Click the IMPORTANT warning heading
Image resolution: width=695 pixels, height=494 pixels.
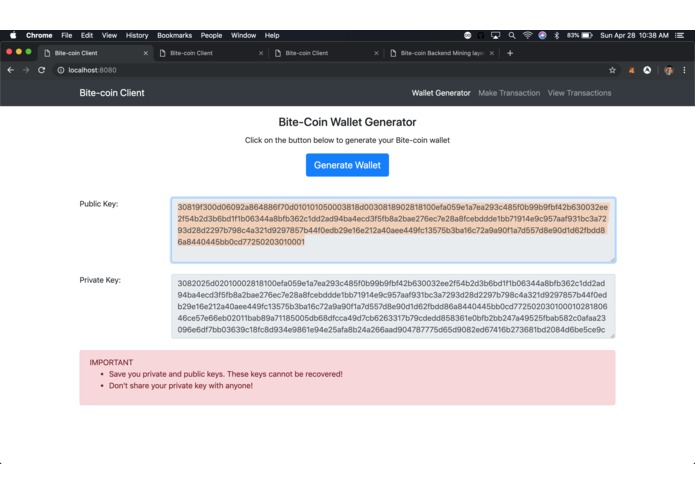[x=111, y=362]
